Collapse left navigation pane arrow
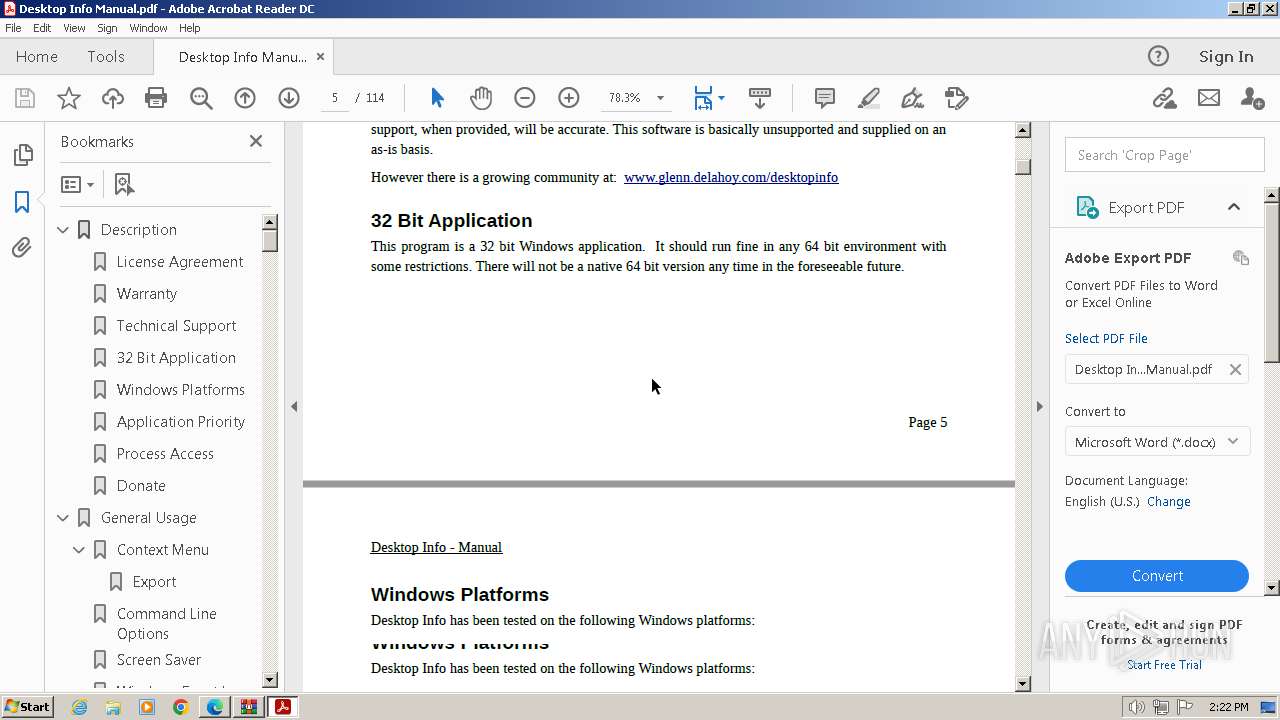1280x720 pixels. (294, 406)
